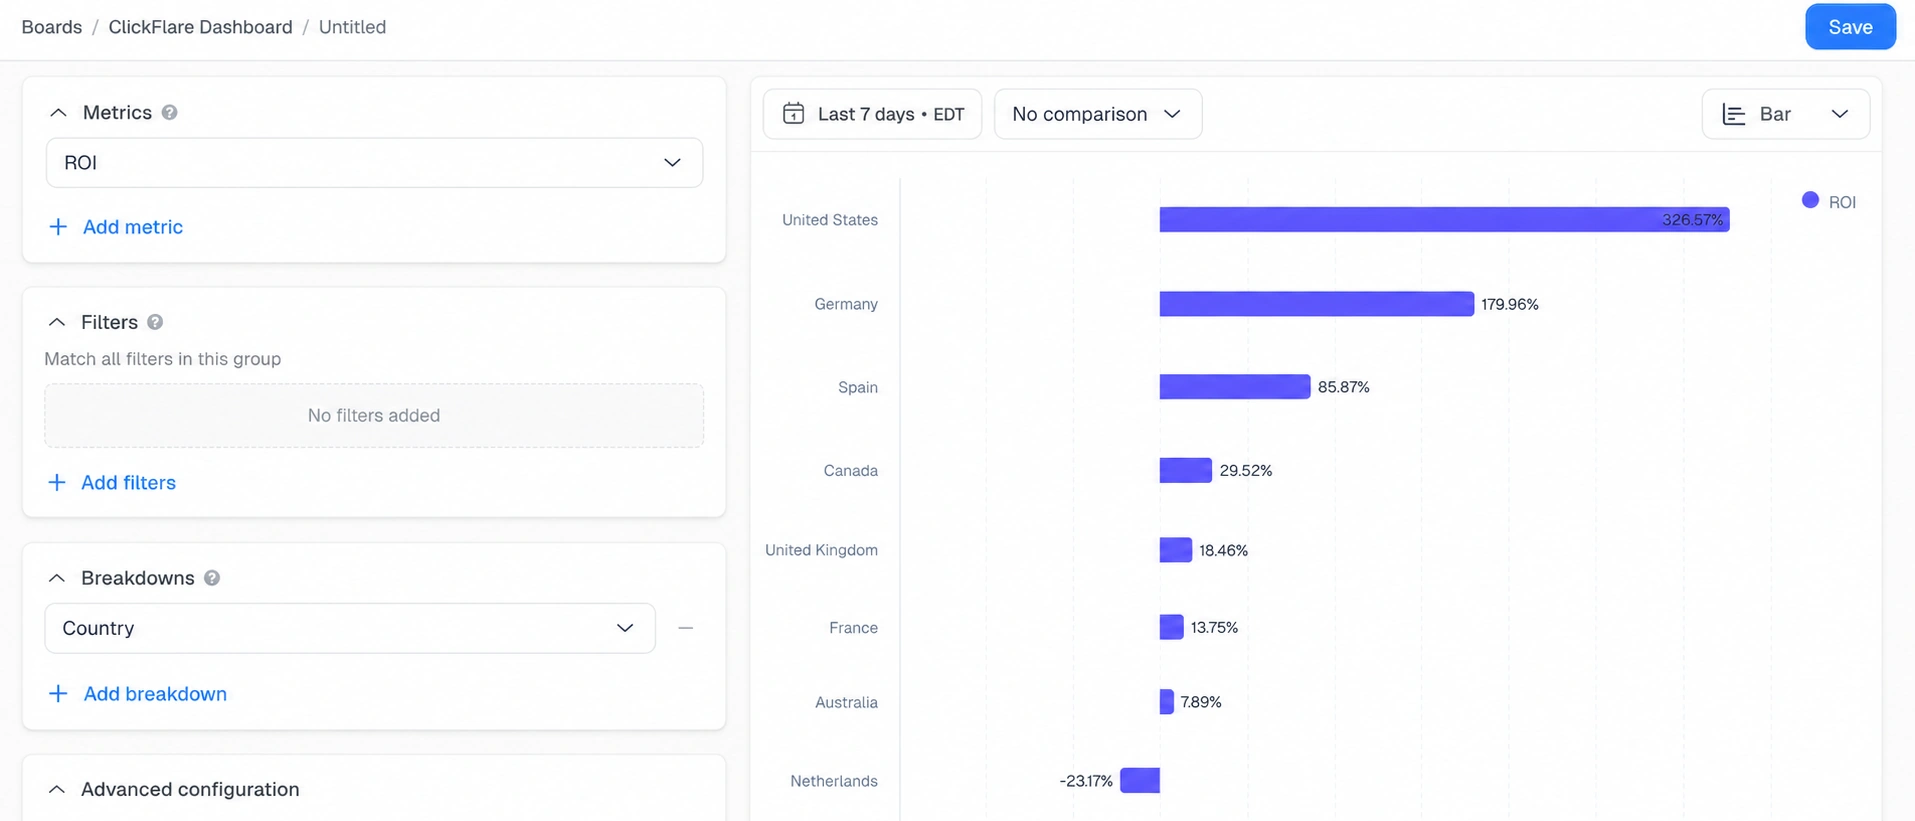Open ClickFlare Dashboard breadcrumb link
Image resolution: width=1915 pixels, height=821 pixels.
pyautogui.click(x=200, y=27)
